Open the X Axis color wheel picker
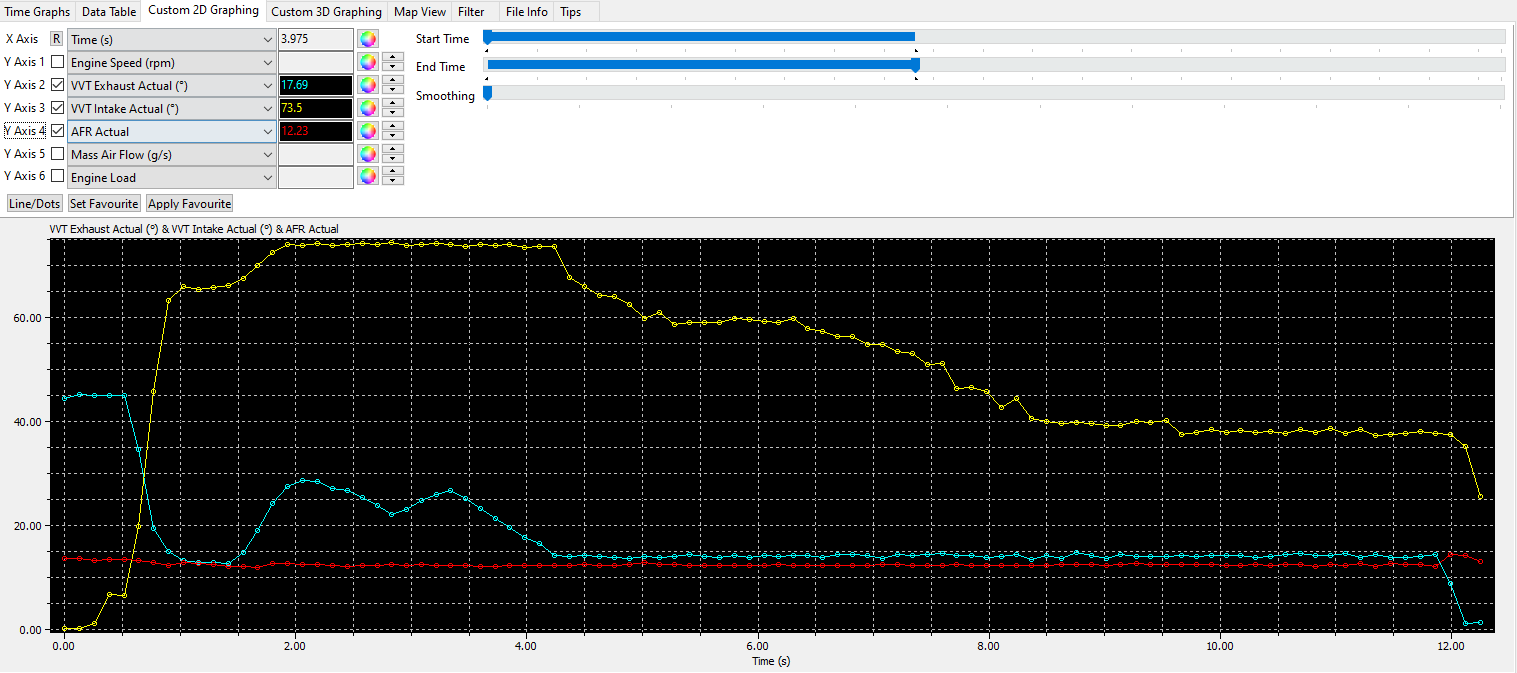This screenshot has height=673, width=1517. coord(368,39)
